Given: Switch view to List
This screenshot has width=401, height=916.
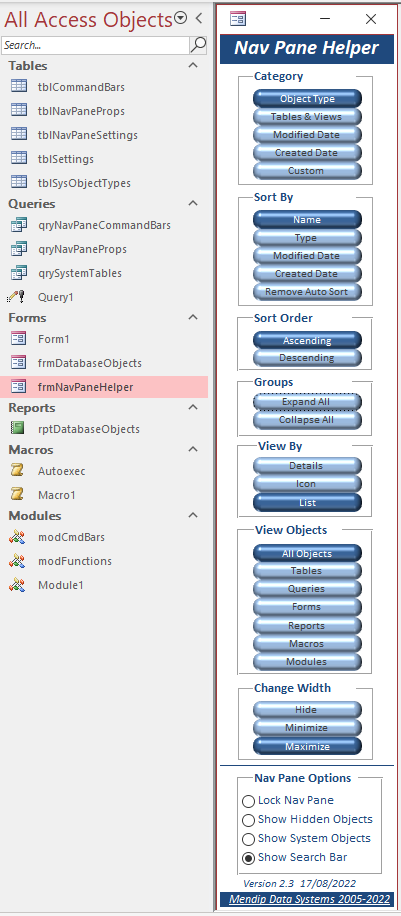Looking at the screenshot, I should point(307,502).
